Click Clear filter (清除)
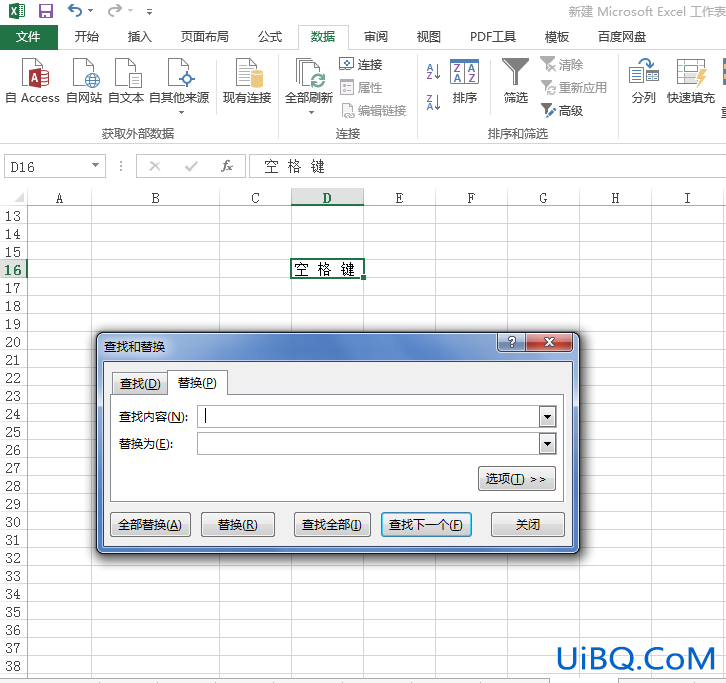 562,64
